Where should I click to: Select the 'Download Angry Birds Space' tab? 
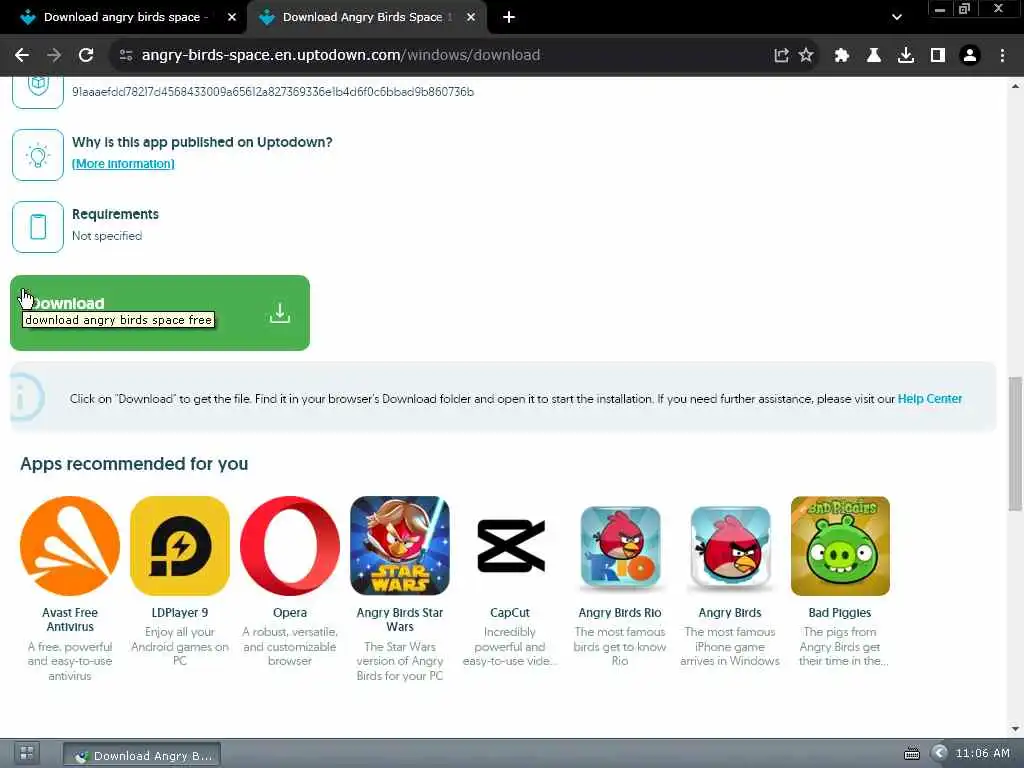(366, 18)
